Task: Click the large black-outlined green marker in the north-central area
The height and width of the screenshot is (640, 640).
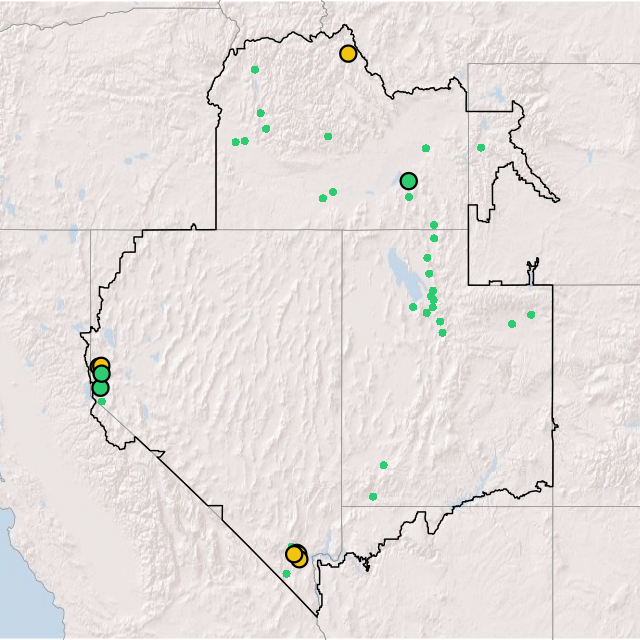Action: (x=409, y=181)
